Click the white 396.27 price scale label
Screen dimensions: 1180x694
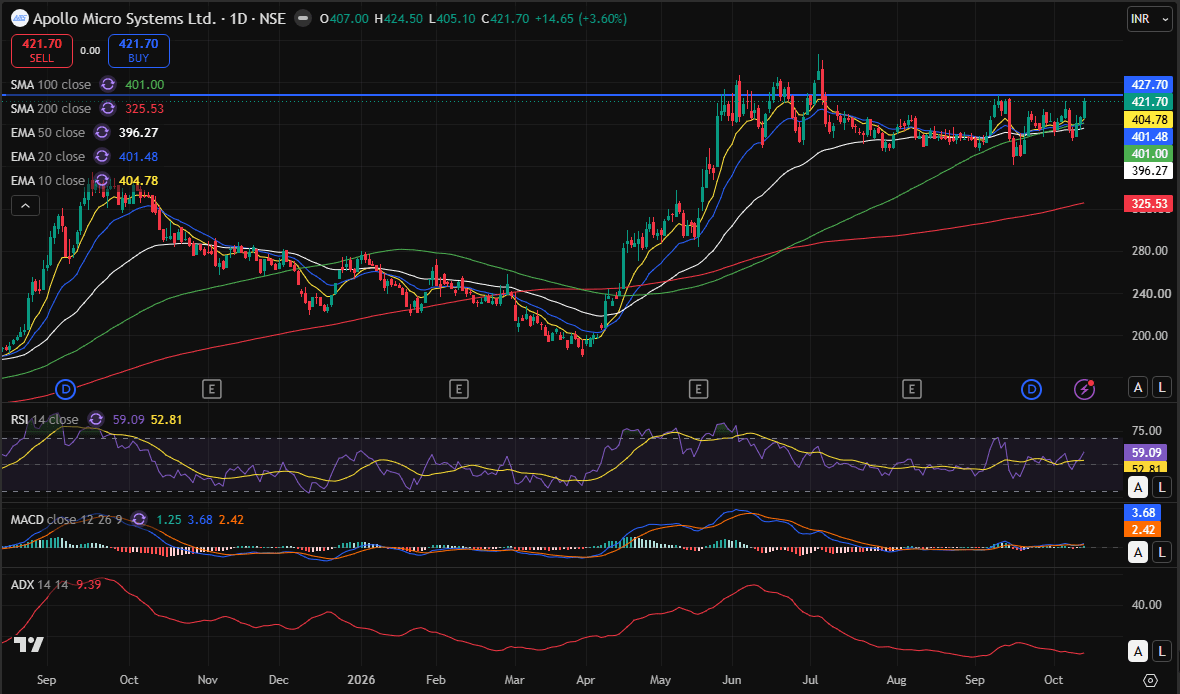(x=1148, y=170)
